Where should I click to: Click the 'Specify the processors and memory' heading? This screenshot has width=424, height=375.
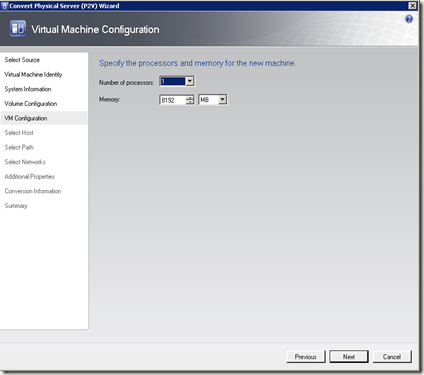pyautogui.click(x=197, y=63)
